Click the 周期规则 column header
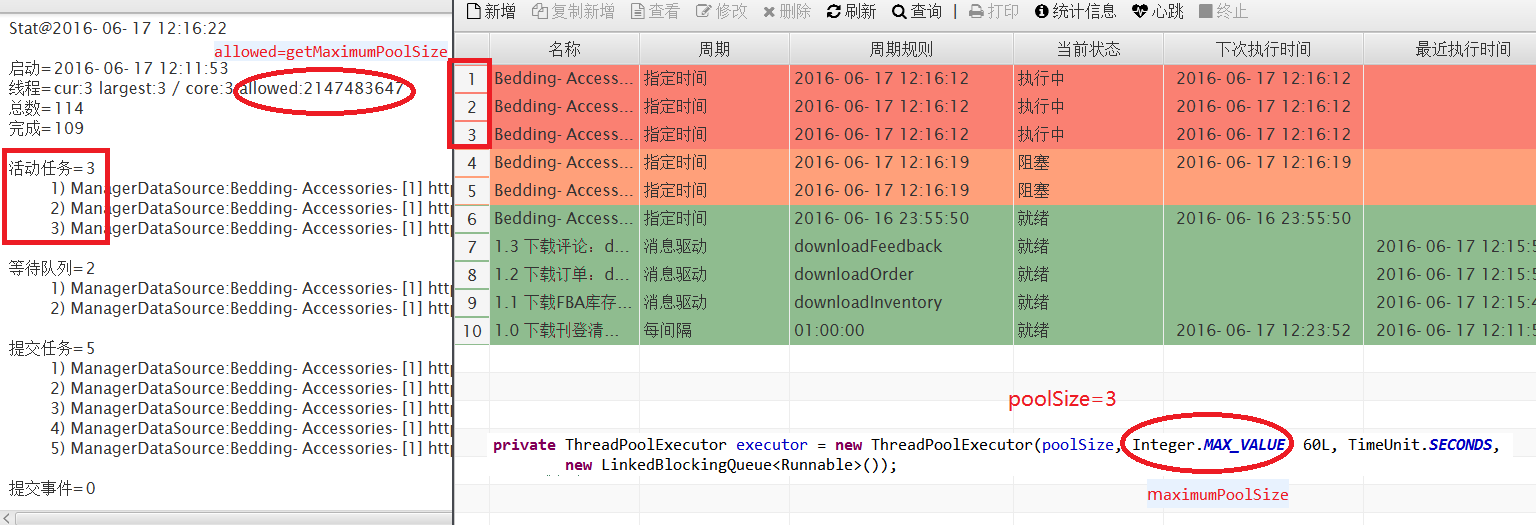The width and height of the screenshot is (1536, 525). coord(900,49)
